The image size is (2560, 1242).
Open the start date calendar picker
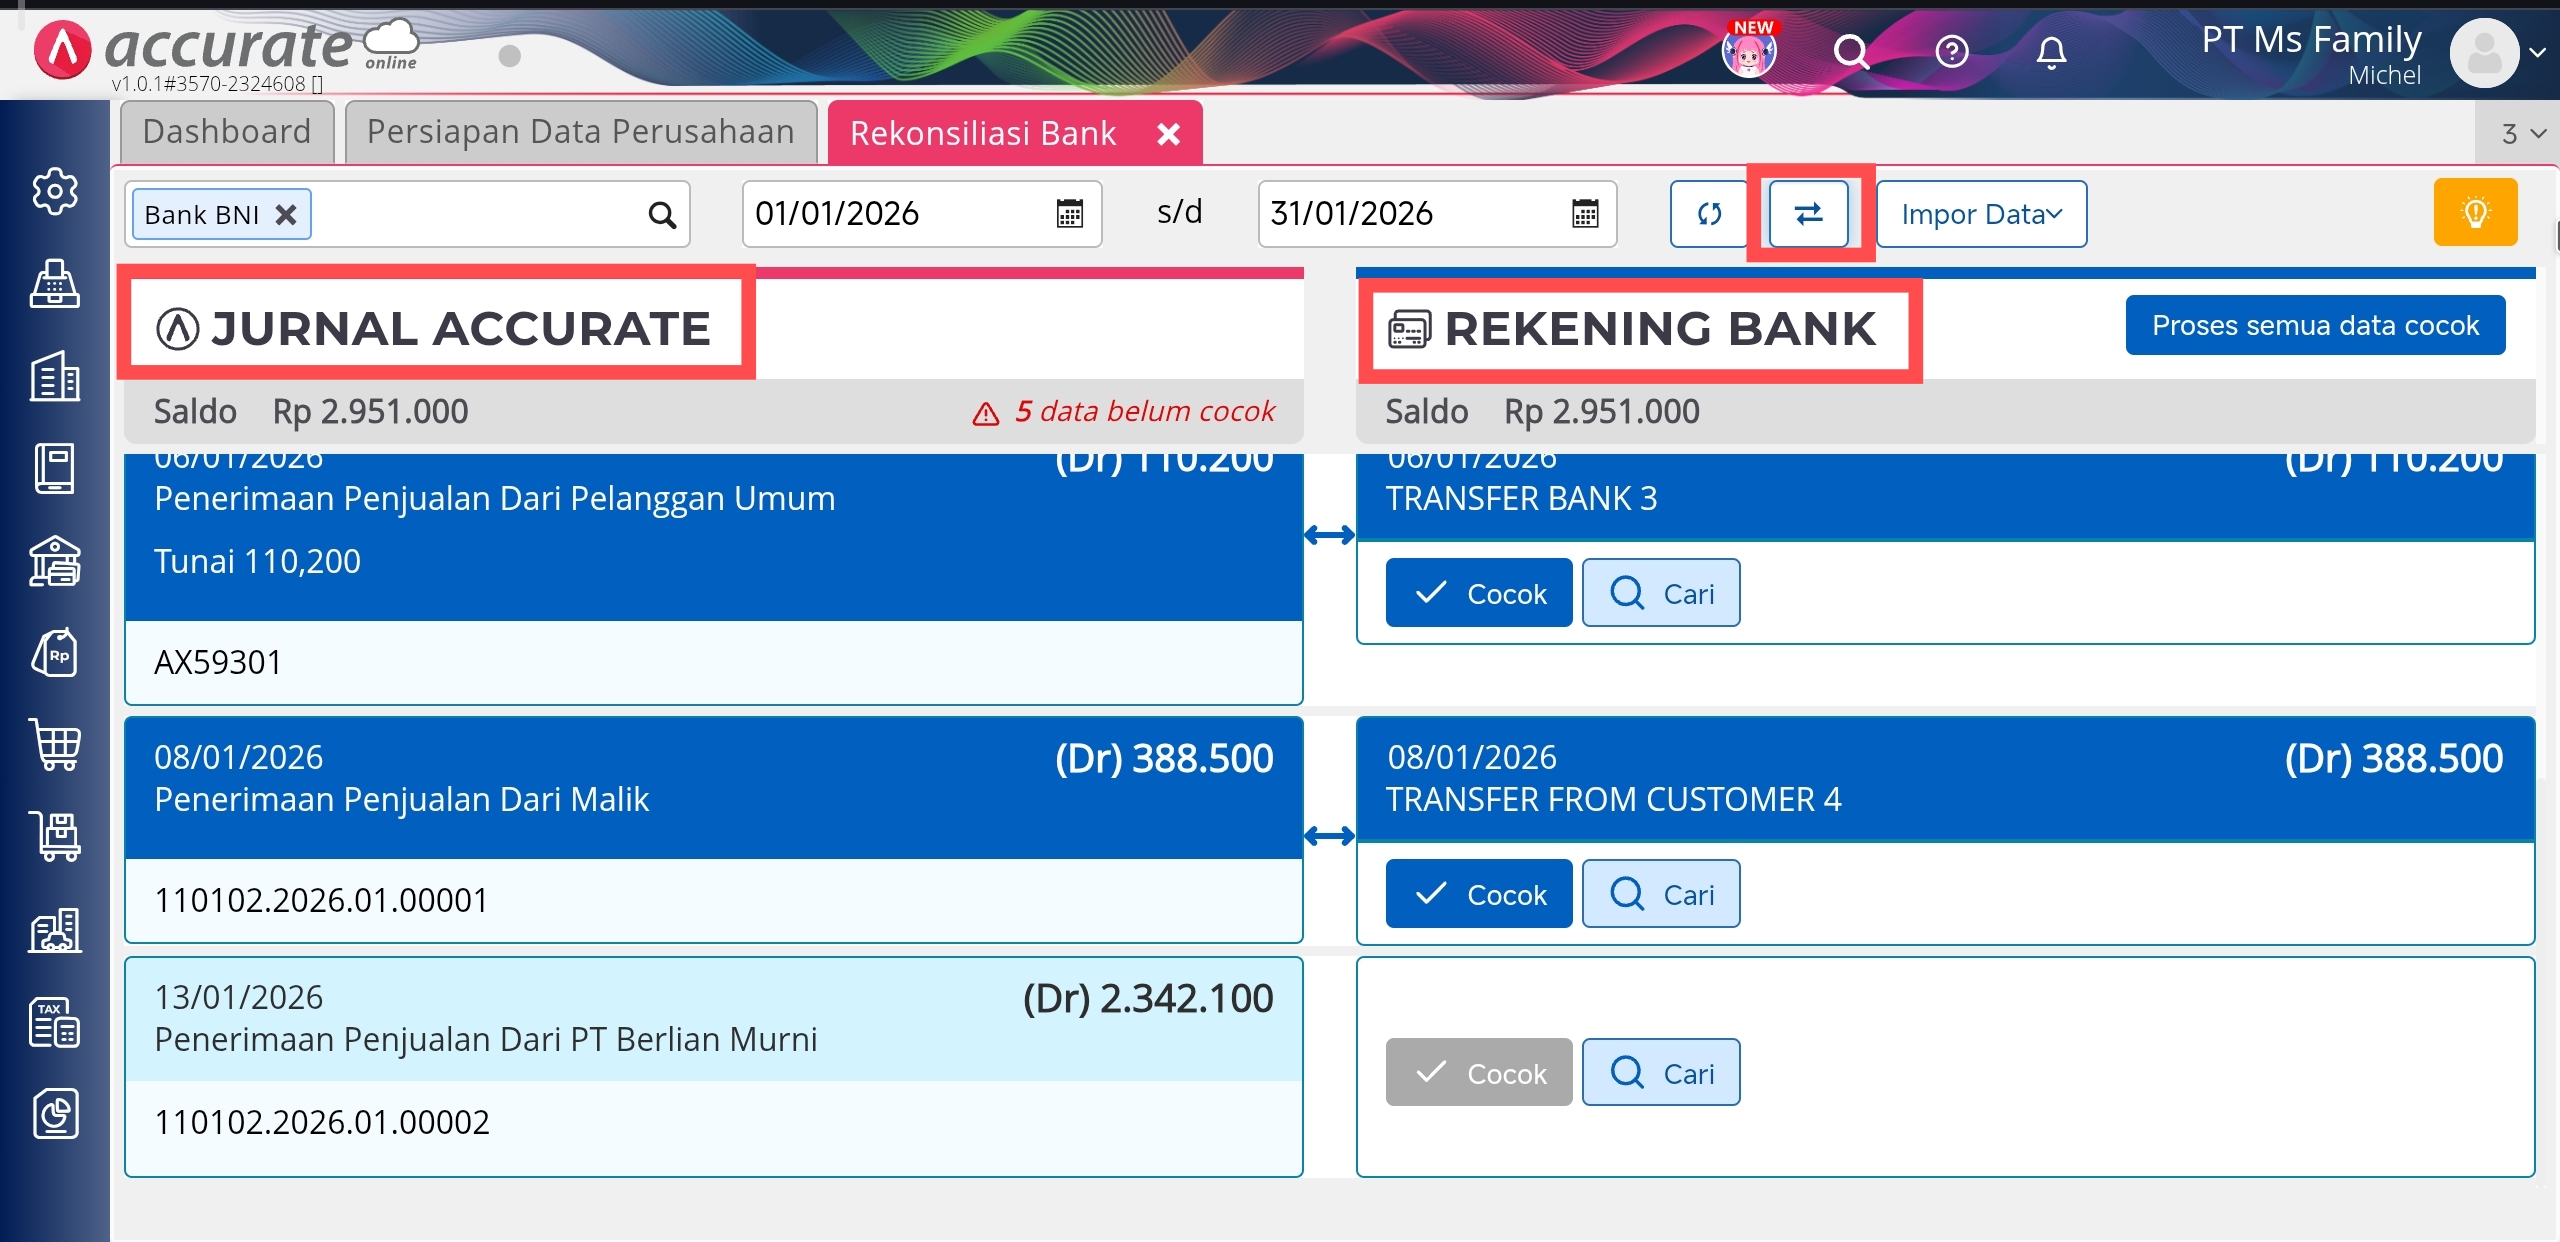[x=1069, y=214]
